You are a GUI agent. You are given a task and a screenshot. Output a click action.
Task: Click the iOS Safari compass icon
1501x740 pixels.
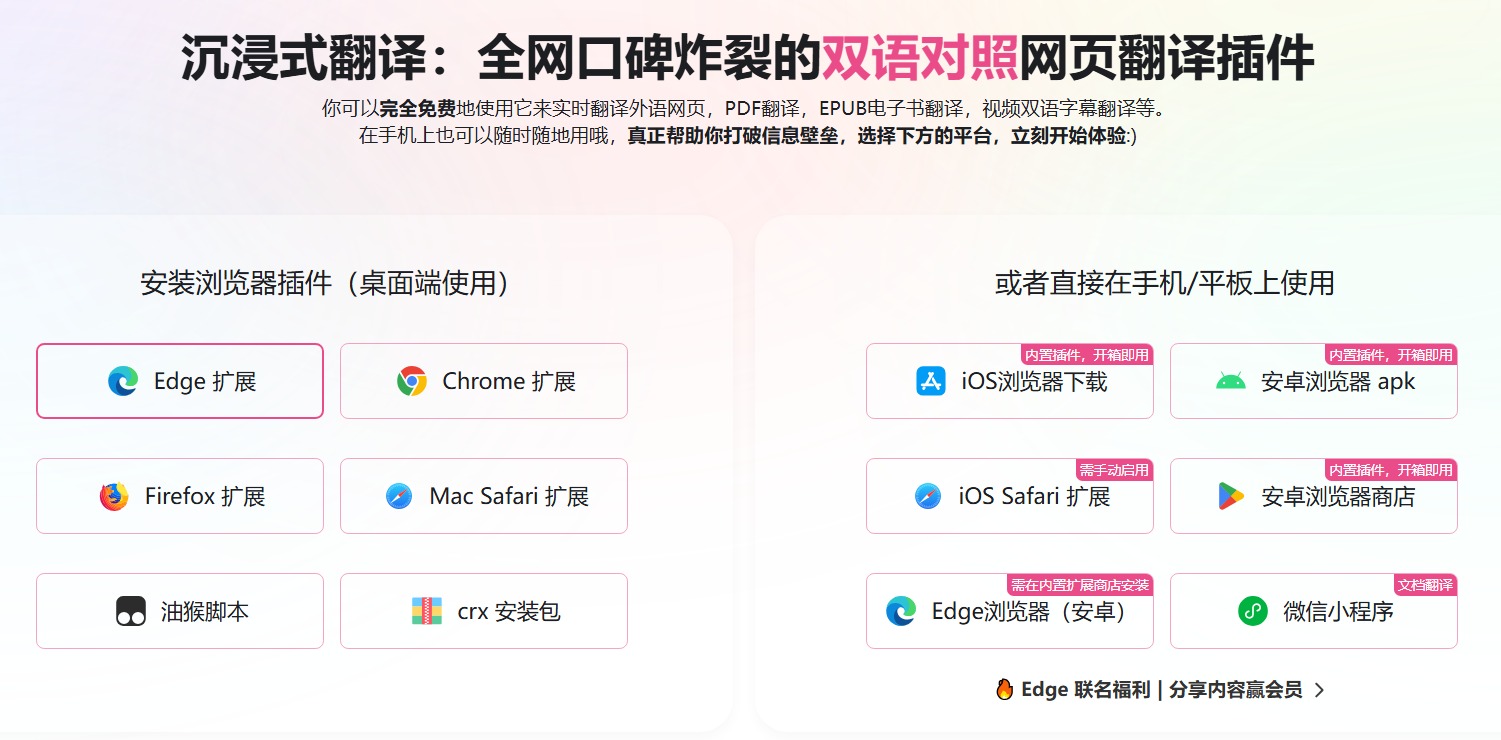click(x=928, y=496)
